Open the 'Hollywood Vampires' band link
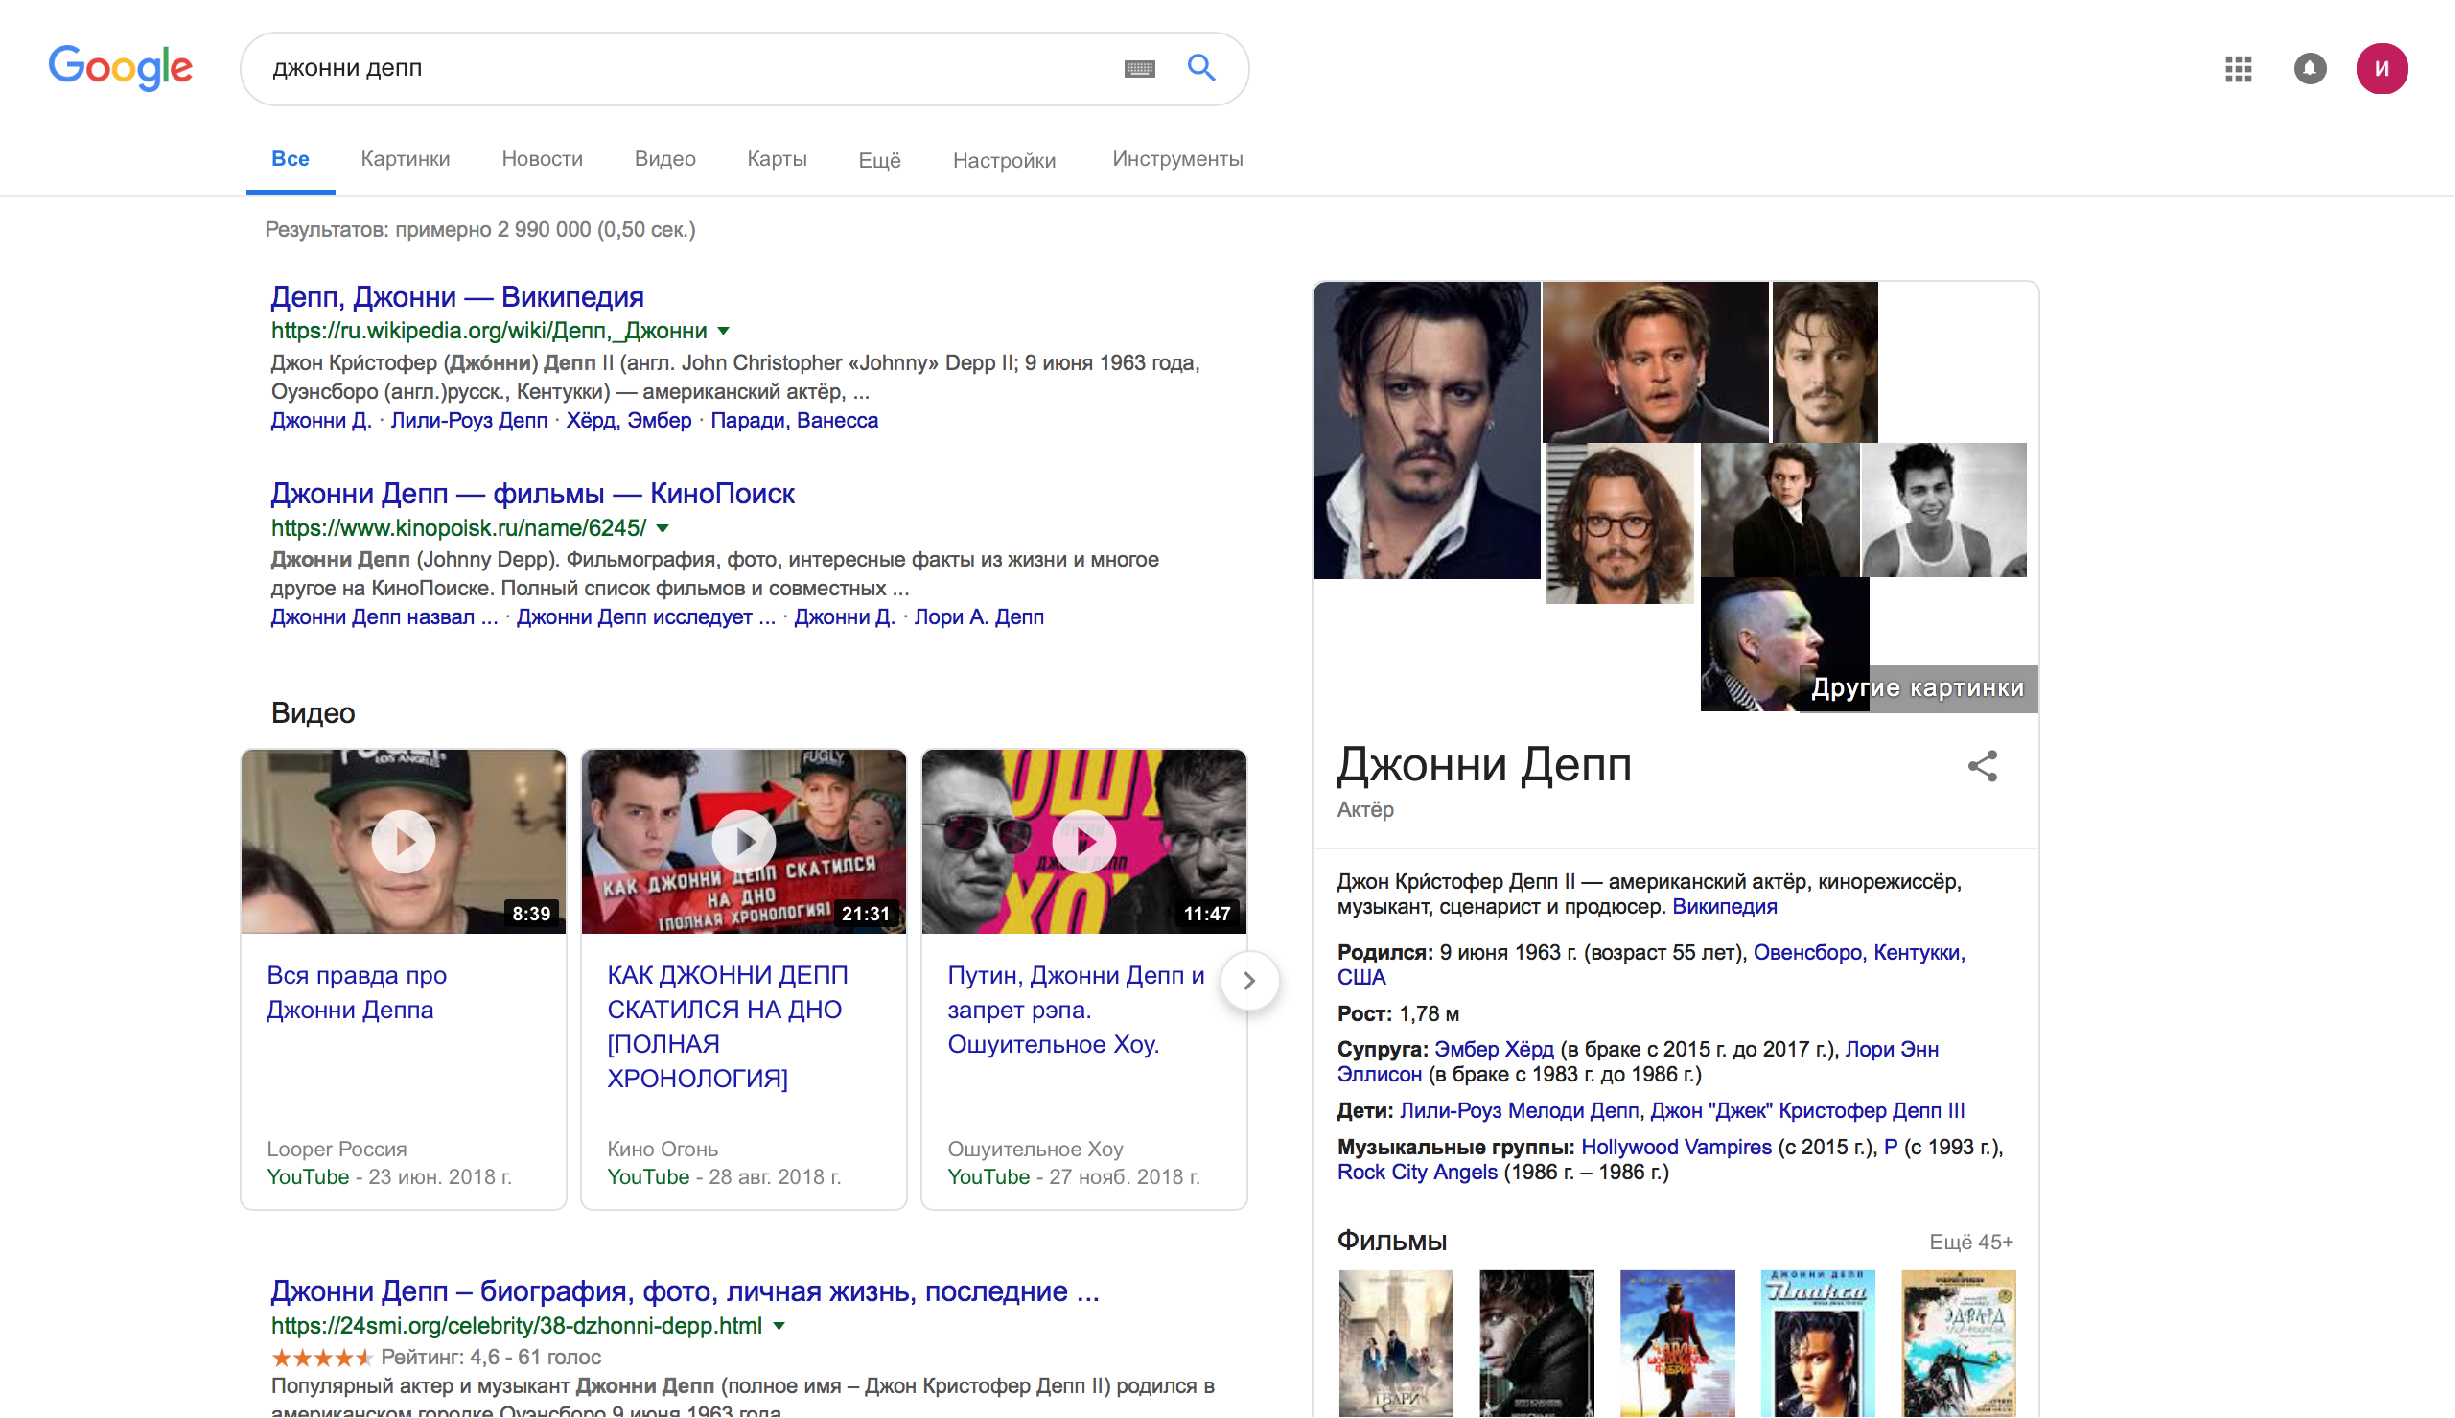Screen dimensions: 2455x1418 coord(1676,1147)
